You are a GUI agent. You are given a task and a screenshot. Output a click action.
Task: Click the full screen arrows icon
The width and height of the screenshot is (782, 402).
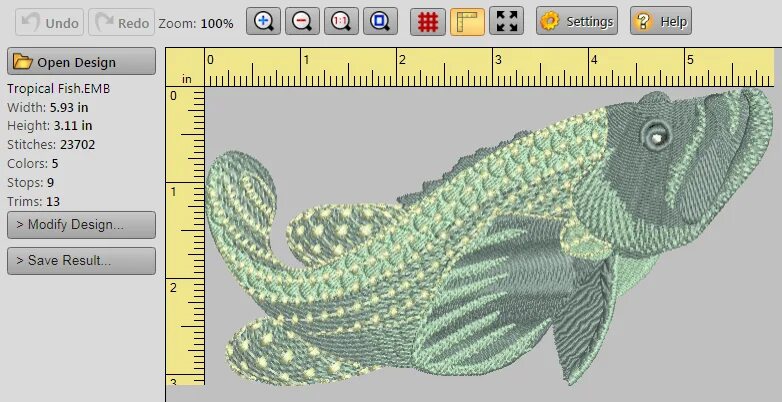[506, 21]
